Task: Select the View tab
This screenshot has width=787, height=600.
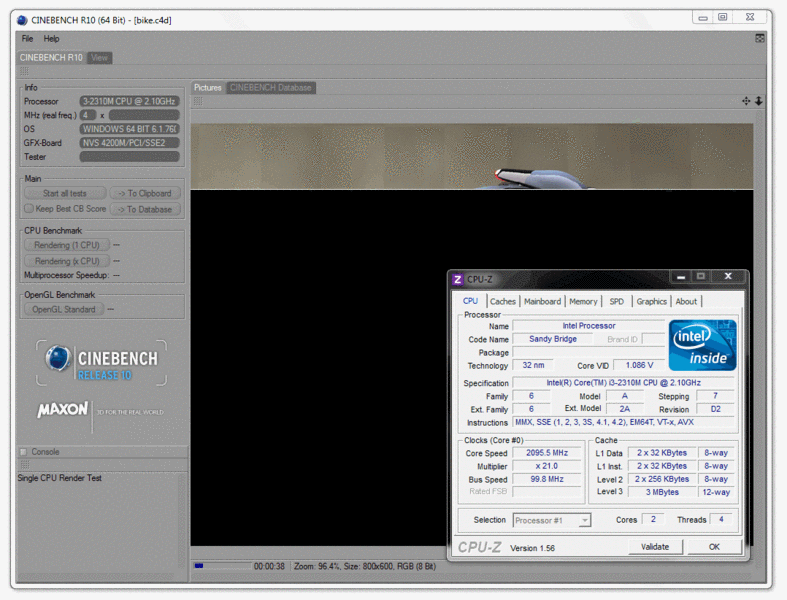Action: [x=99, y=58]
